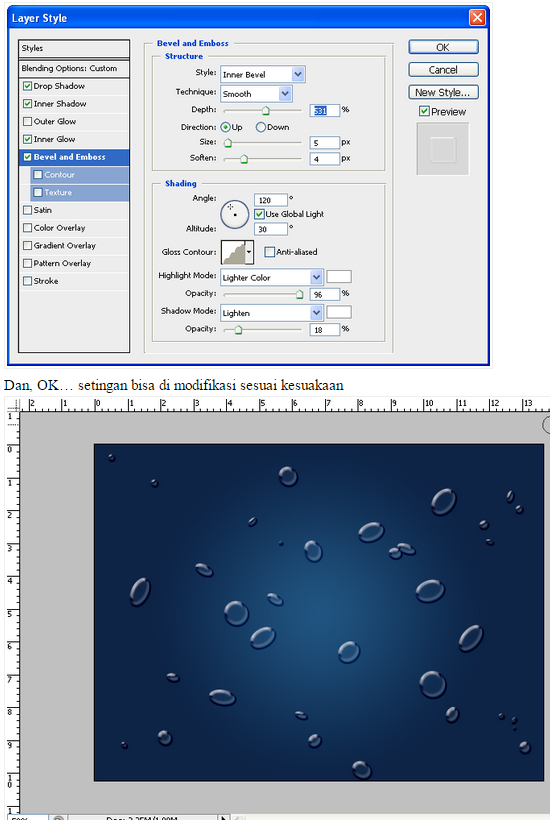Image resolution: width=550 pixels, height=820 pixels.
Task: Click the Angle value field
Action: (x=271, y=200)
